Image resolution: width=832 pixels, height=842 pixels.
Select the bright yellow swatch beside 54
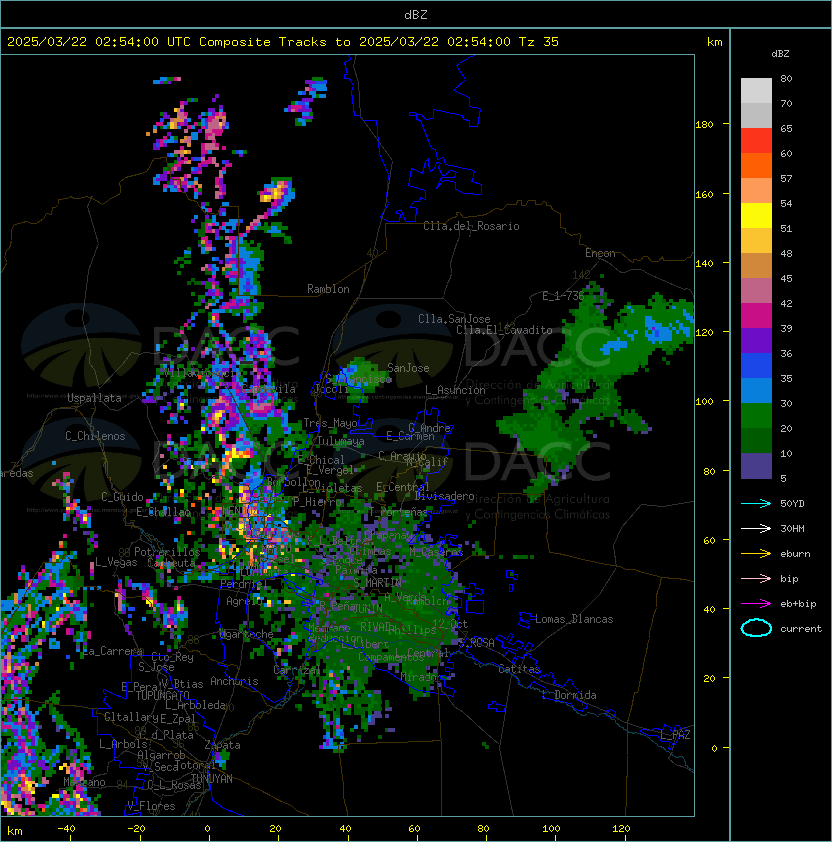point(756,216)
